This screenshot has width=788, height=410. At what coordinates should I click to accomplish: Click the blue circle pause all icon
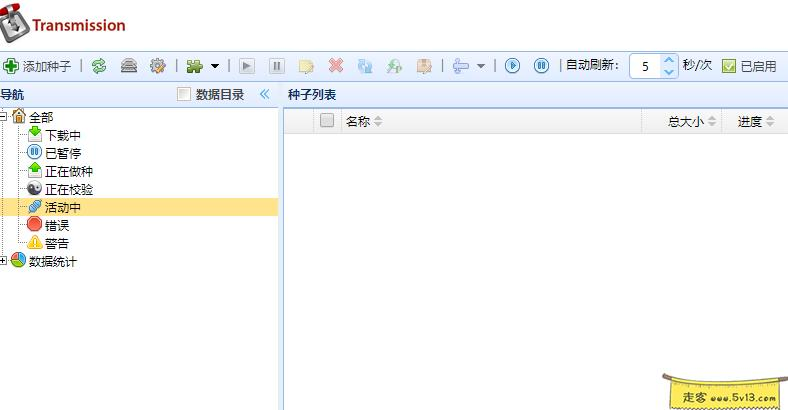click(x=541, y=66)
